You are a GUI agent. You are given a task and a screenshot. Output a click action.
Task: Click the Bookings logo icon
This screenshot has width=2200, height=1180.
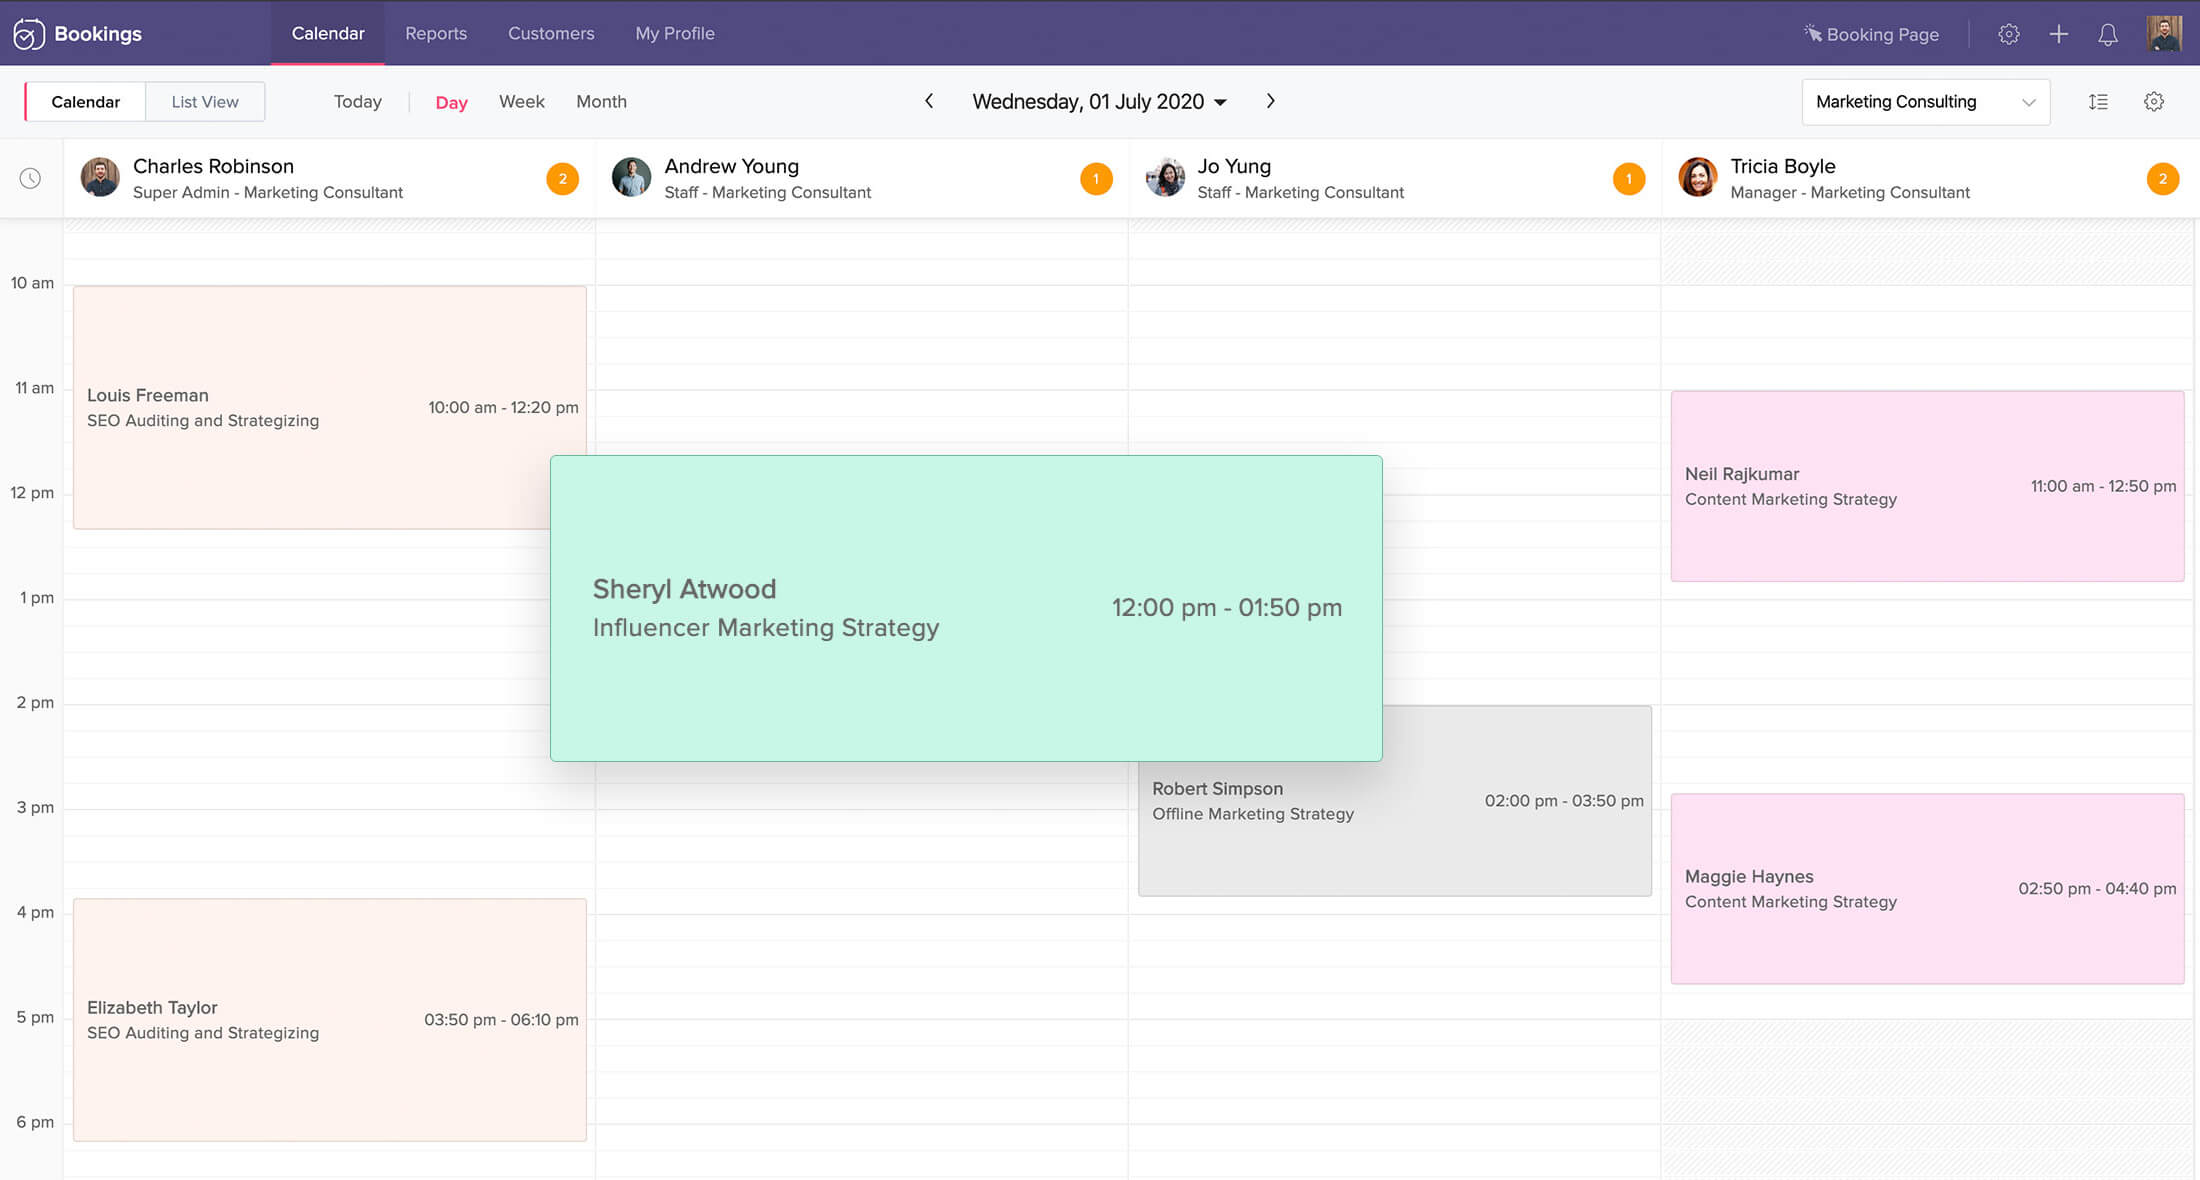pyautogui.click(x=28, y=34)
